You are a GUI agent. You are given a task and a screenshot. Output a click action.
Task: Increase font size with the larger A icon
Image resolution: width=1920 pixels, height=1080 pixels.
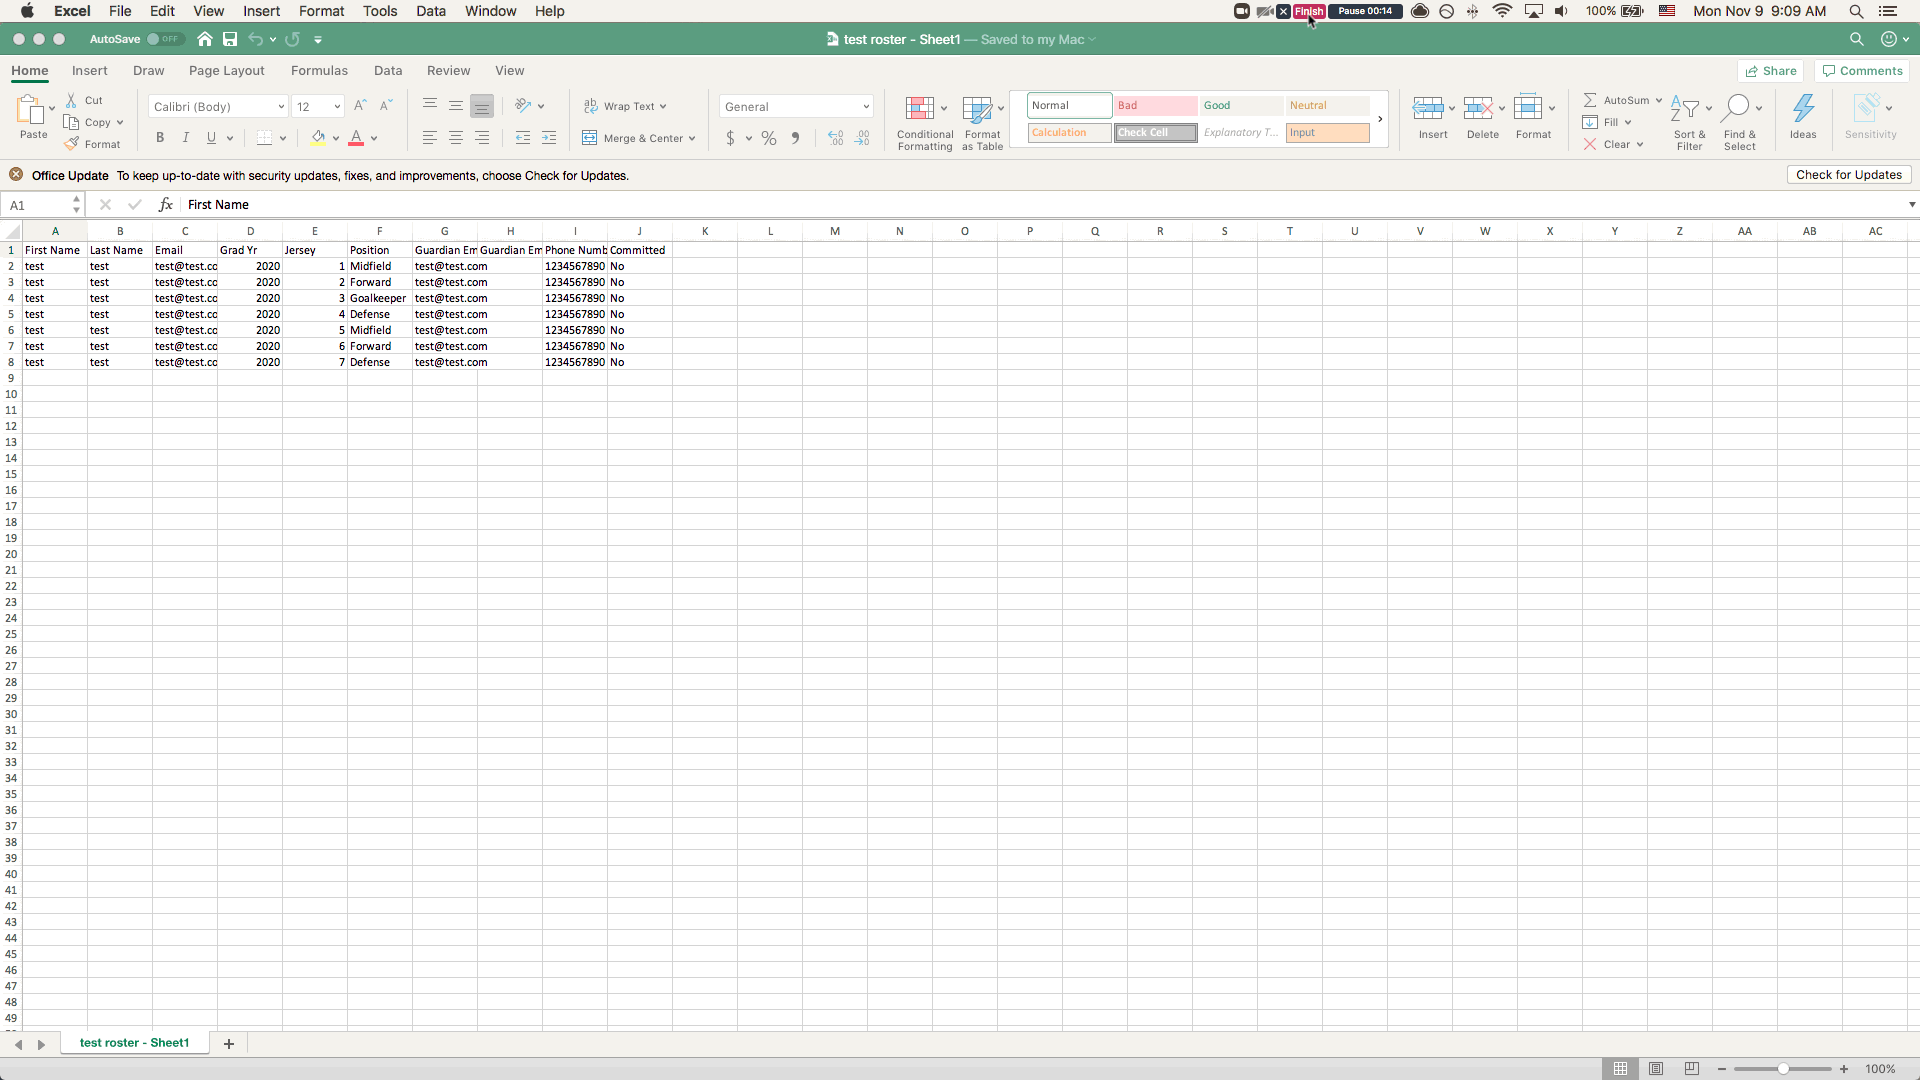click(360, 106)
